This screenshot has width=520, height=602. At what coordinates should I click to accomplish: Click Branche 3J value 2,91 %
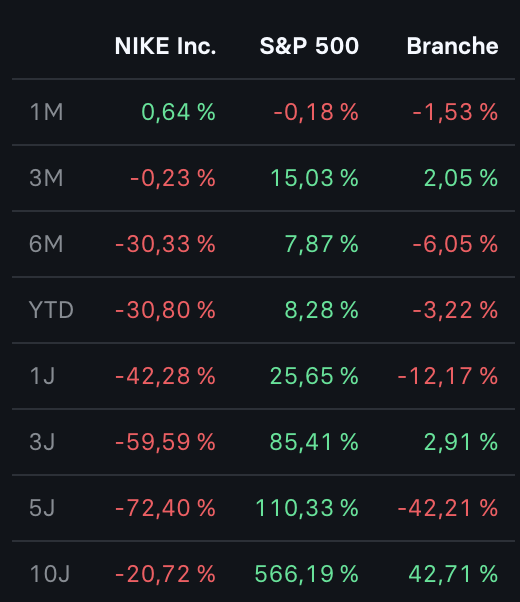pyautogui.click(x=461, y=442)
